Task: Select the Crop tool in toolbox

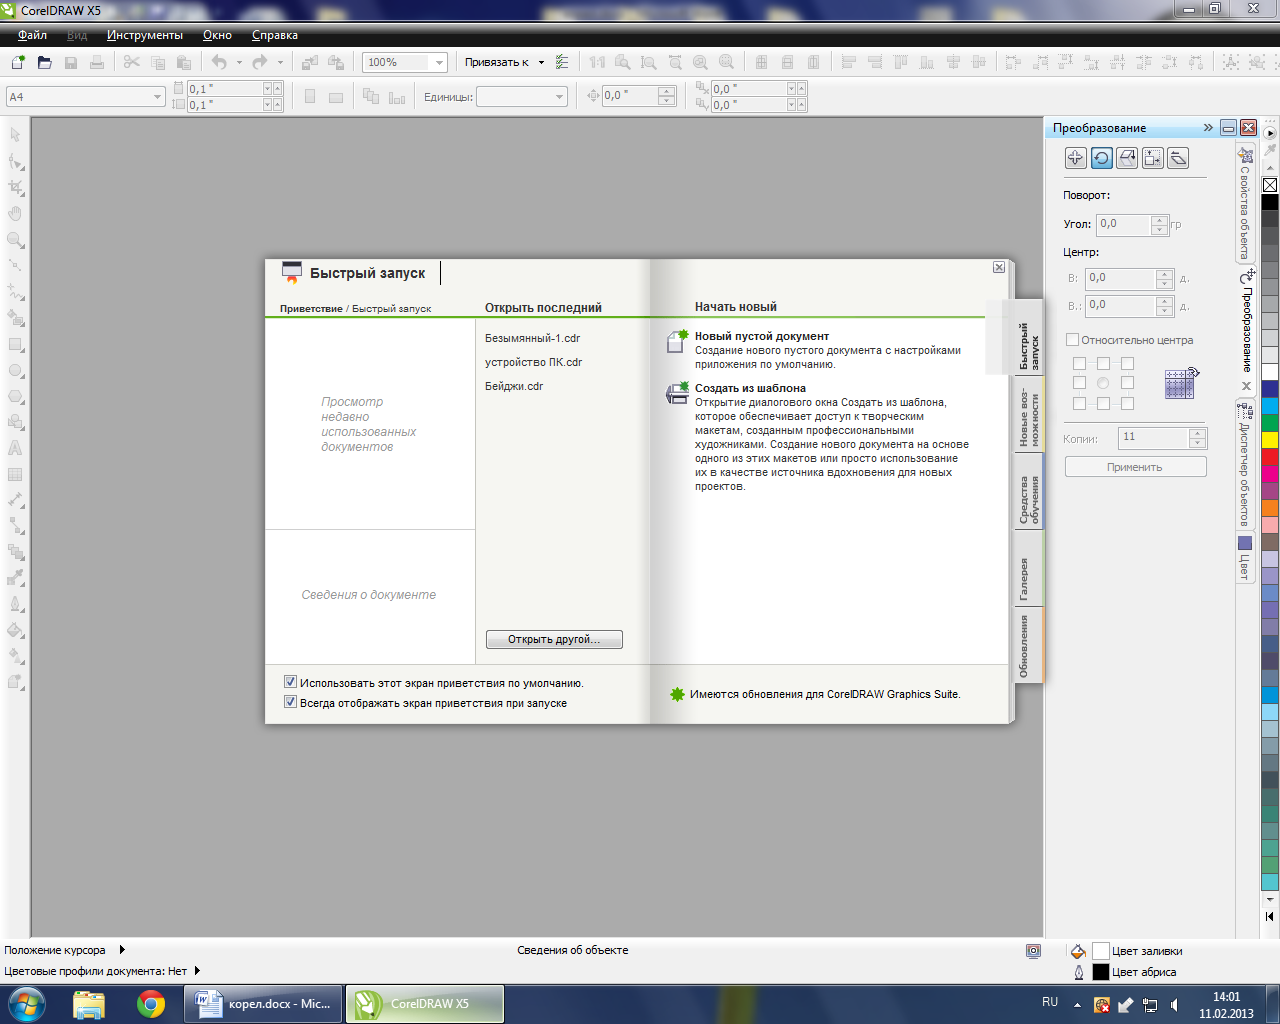Action: pos(15,187)
